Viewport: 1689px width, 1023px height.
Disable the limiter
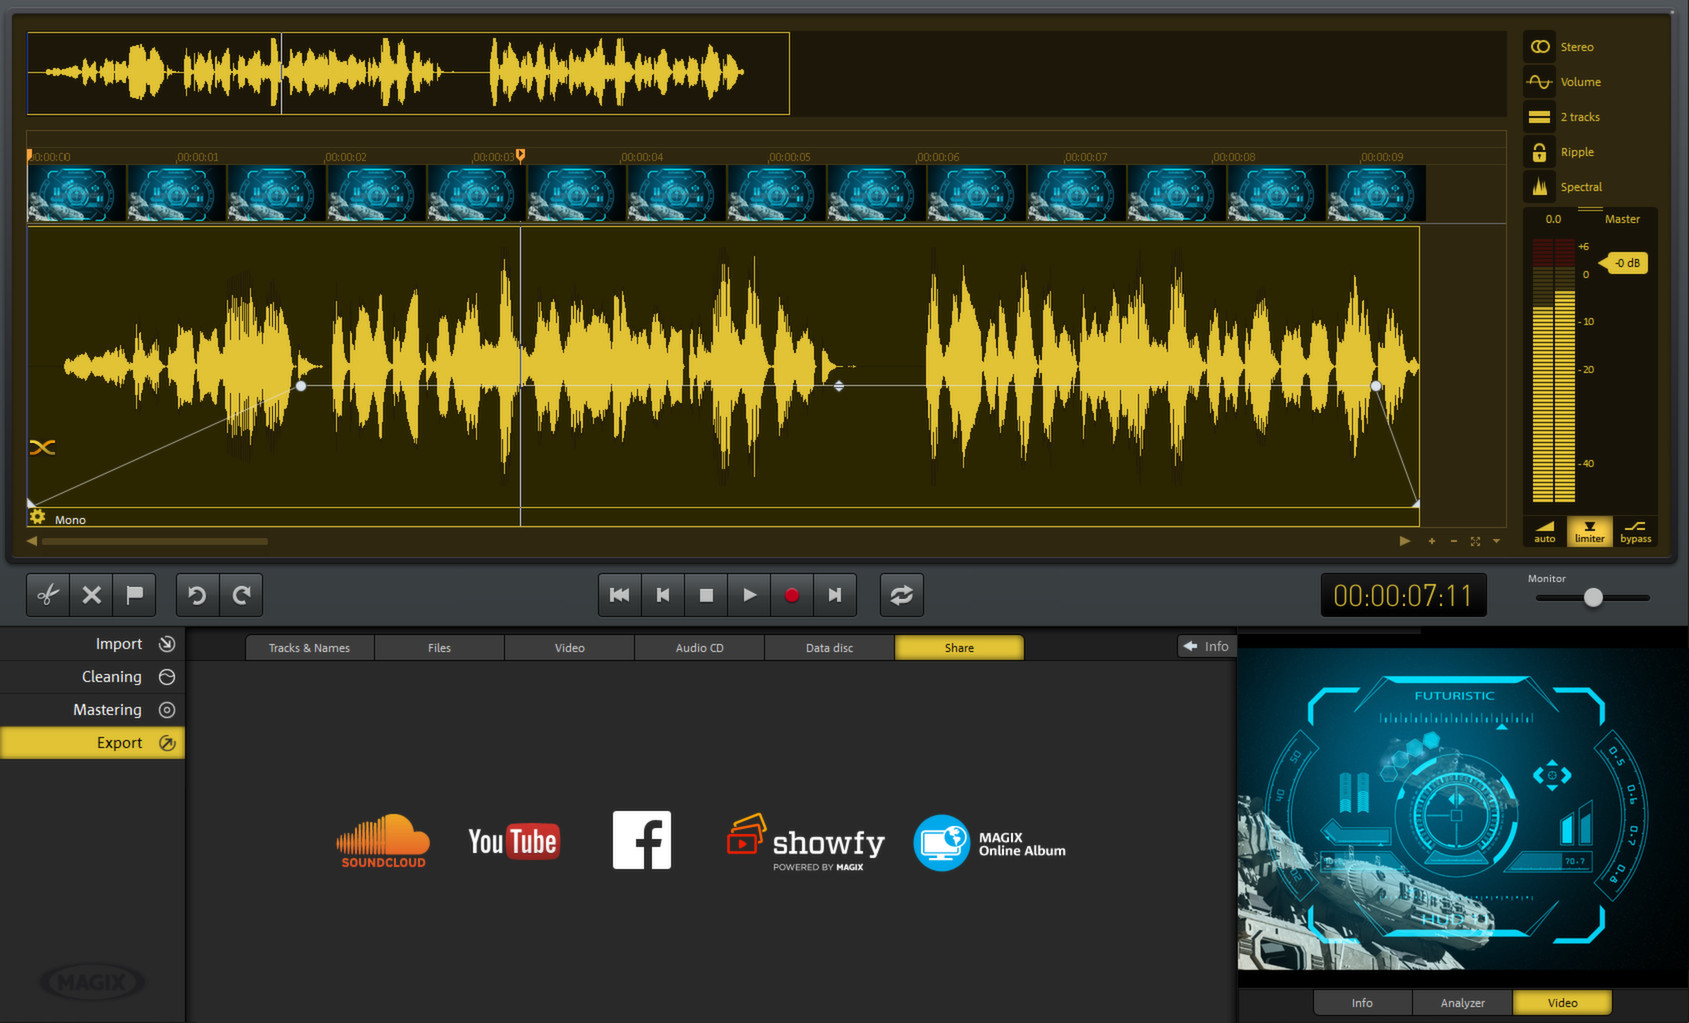[1589, 531]
